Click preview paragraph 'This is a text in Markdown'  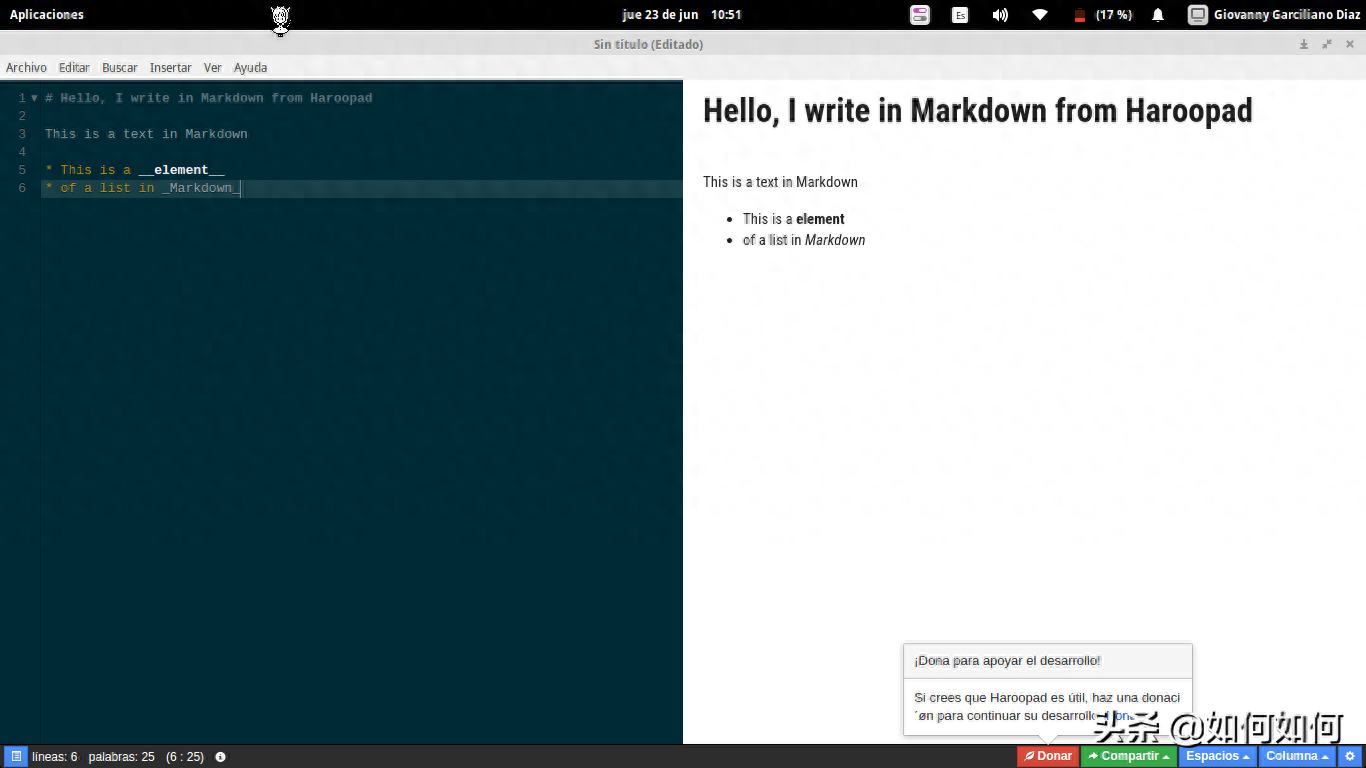click(x=780, y=182)
